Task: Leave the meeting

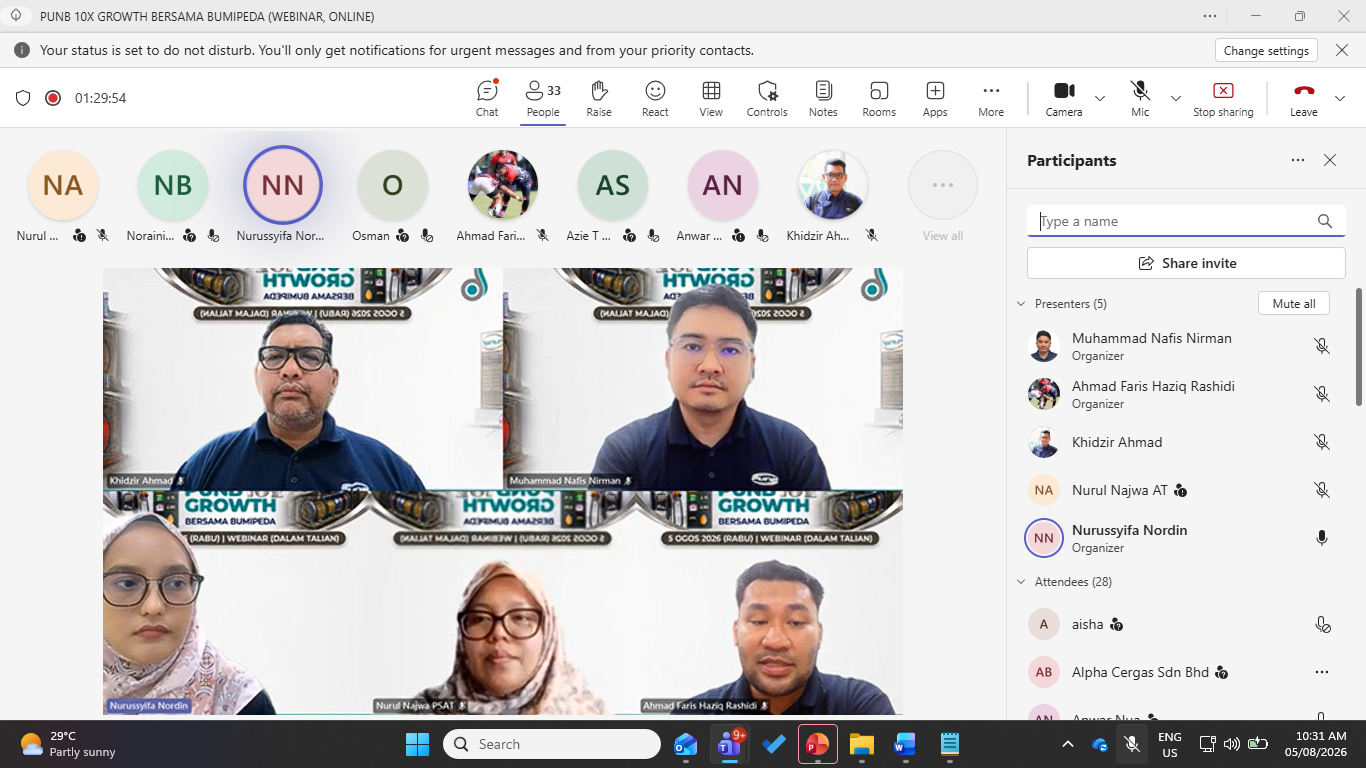Action: 1304,98
